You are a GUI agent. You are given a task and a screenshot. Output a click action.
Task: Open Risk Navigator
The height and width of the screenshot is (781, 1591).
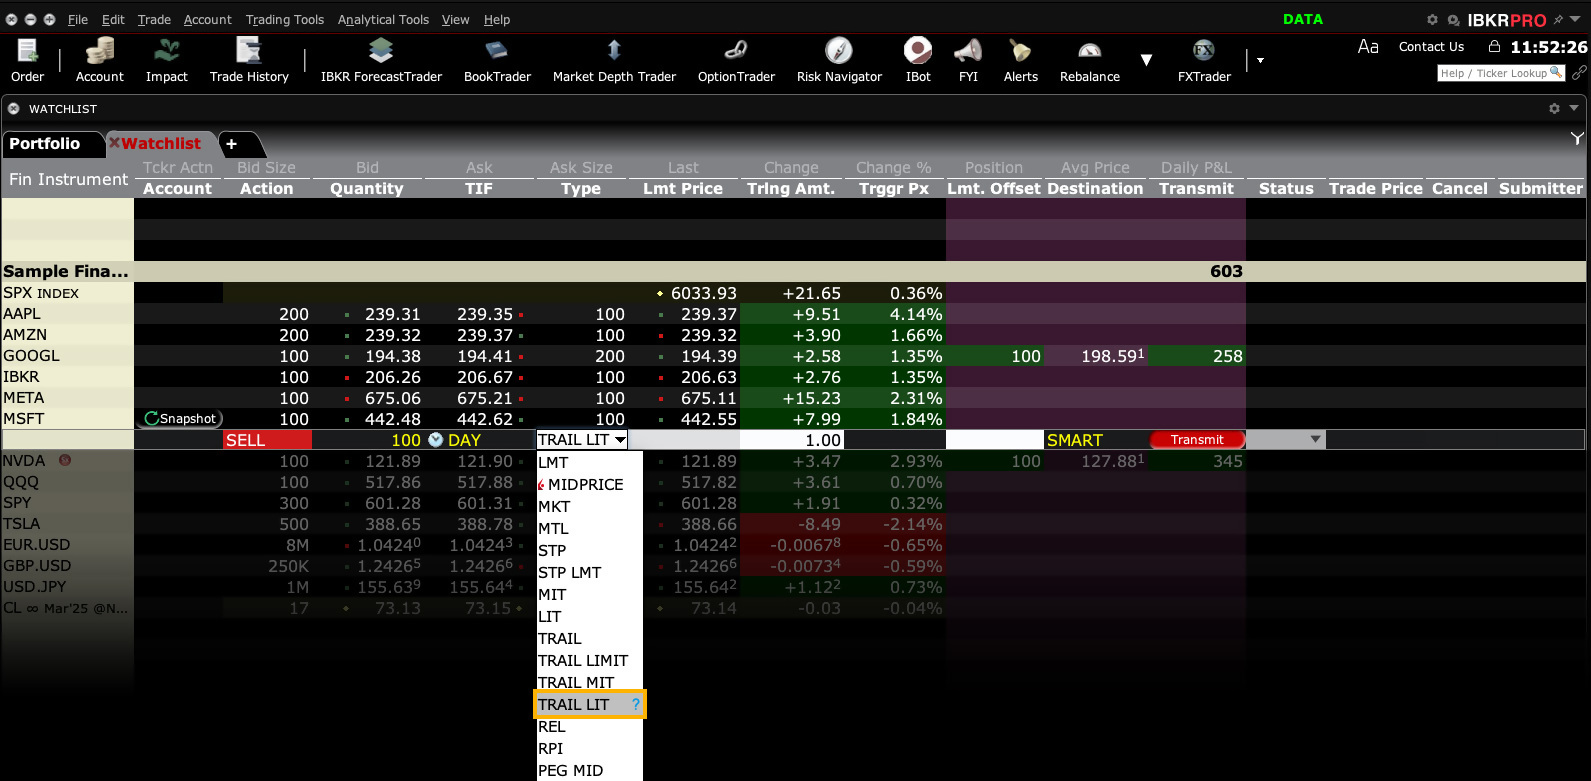pos(839,60)
